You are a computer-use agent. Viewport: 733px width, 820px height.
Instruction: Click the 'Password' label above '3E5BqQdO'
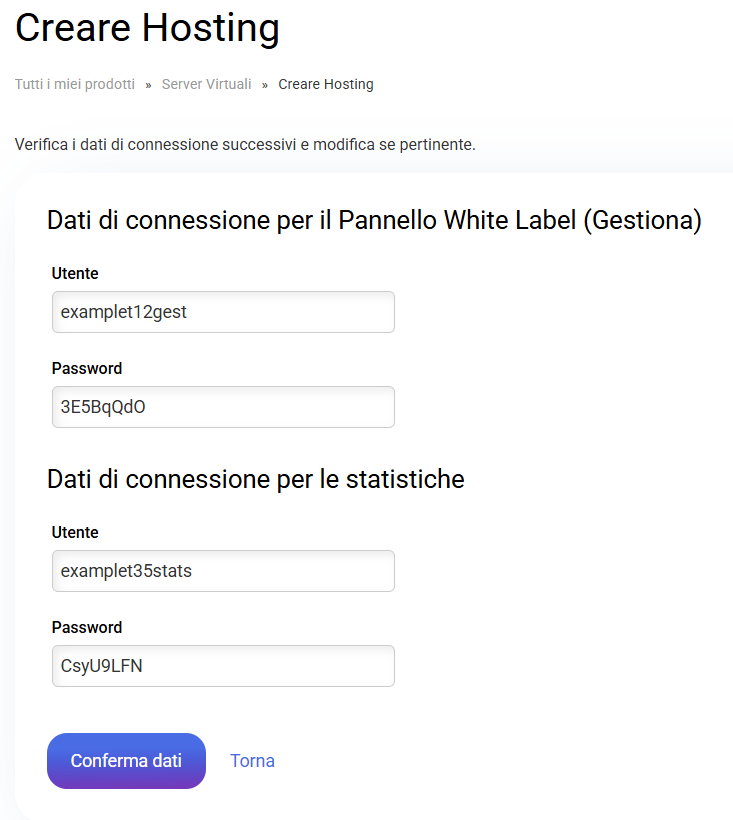[x=87, y=368]
